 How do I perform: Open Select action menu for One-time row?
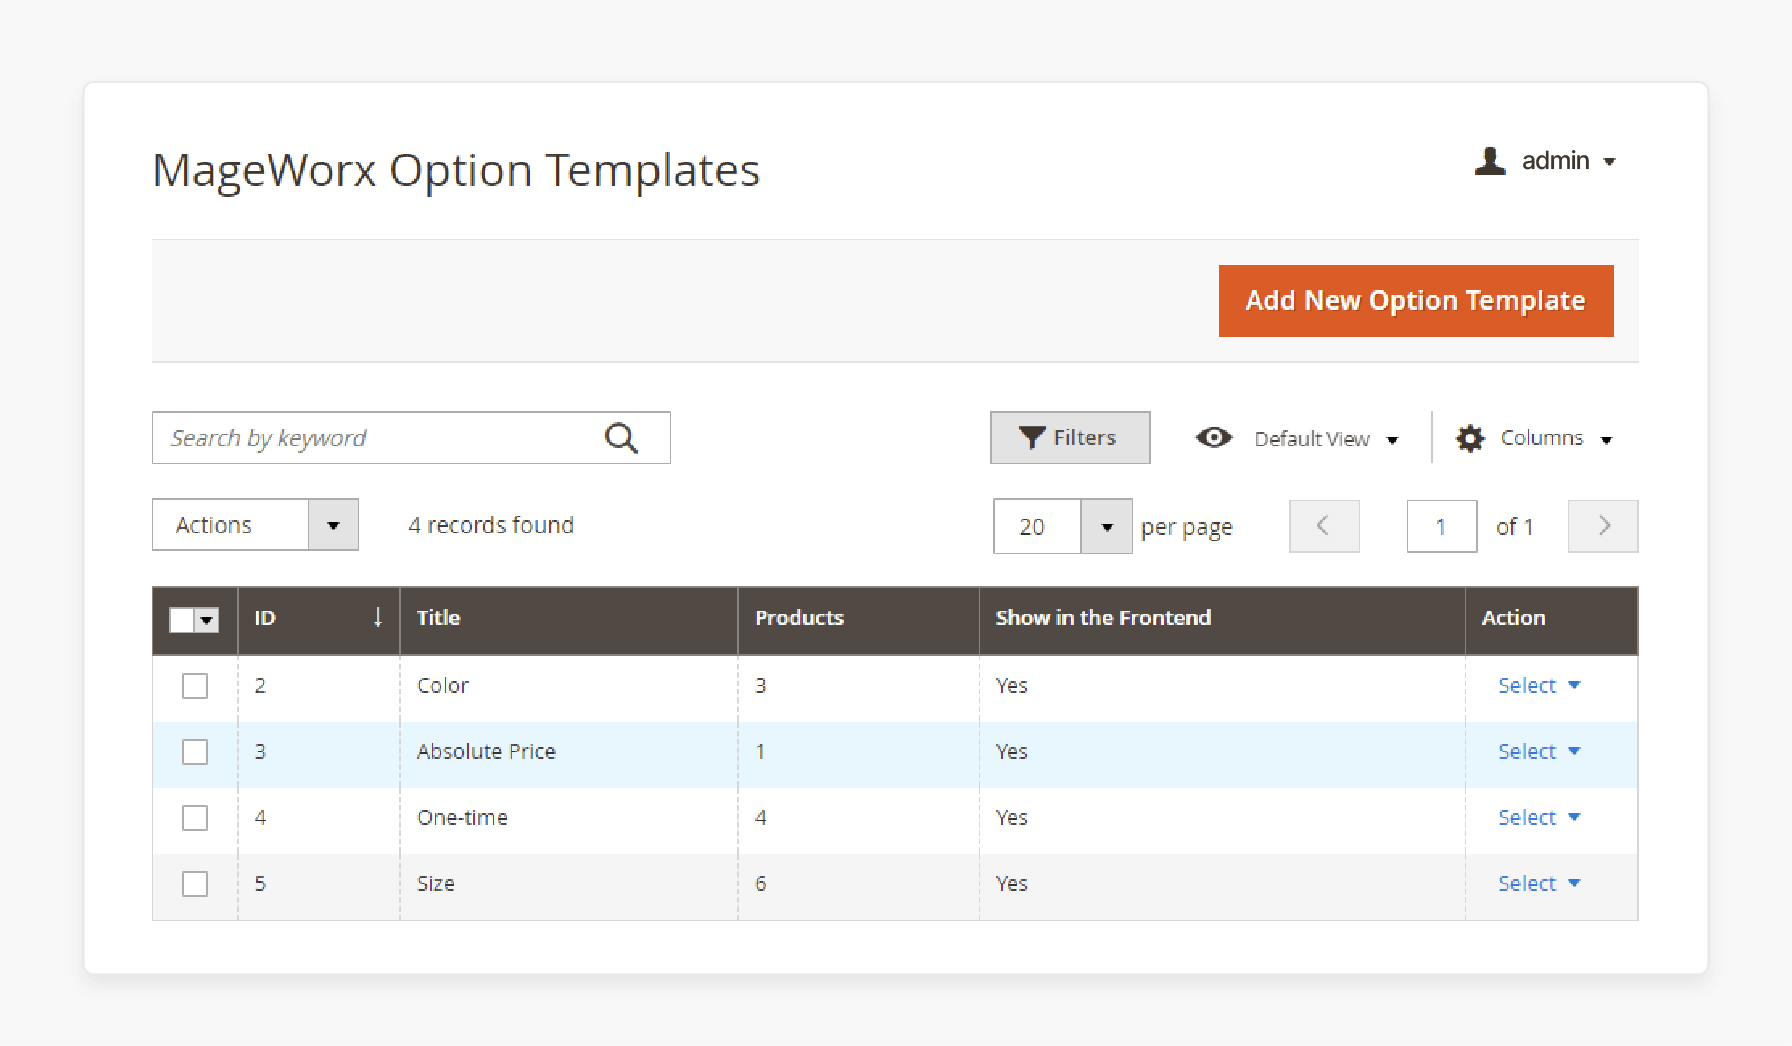click(x=1538, y=818)
